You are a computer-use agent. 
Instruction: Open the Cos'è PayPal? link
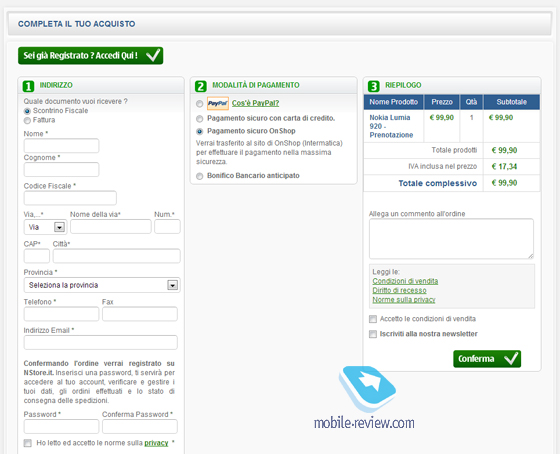tap(255, 103)
